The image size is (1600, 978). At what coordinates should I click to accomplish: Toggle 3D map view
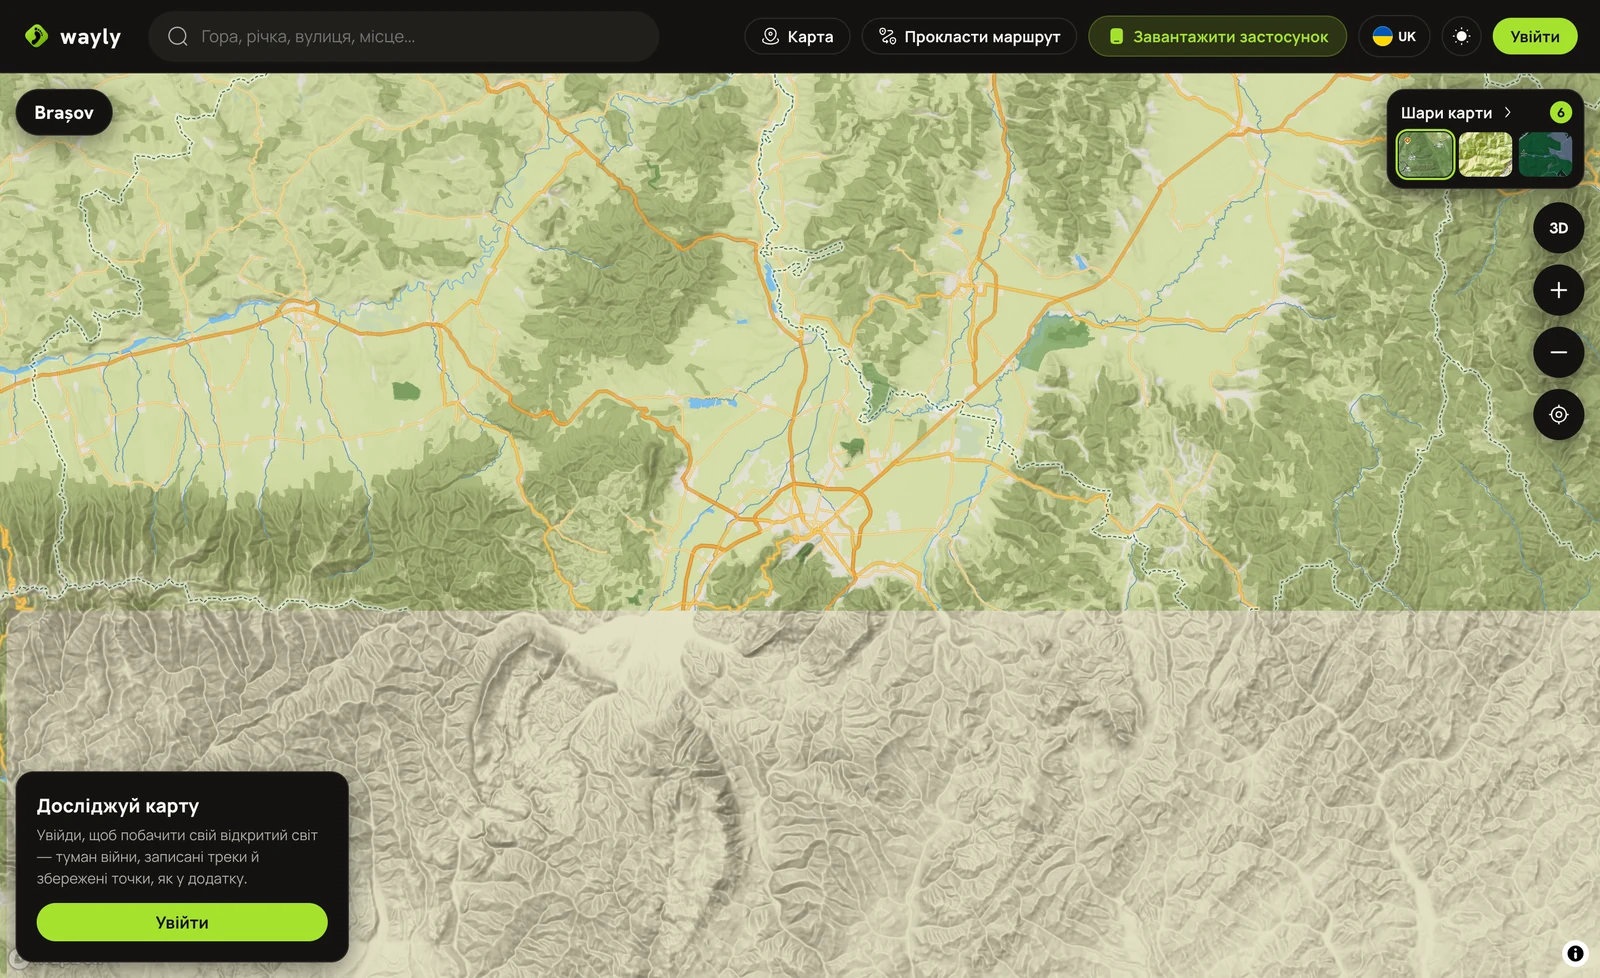[1559, 228]
